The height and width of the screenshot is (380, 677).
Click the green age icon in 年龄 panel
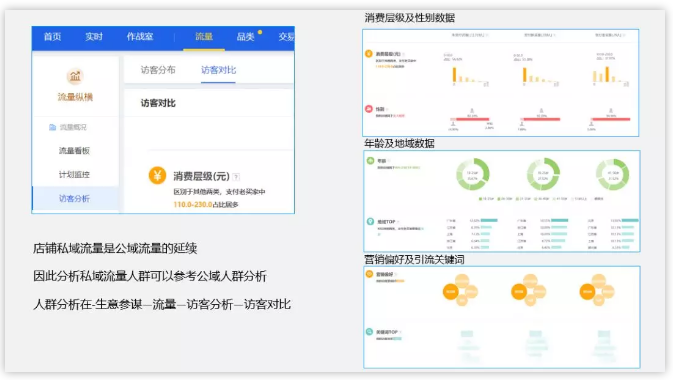click(x=370, y=161)
